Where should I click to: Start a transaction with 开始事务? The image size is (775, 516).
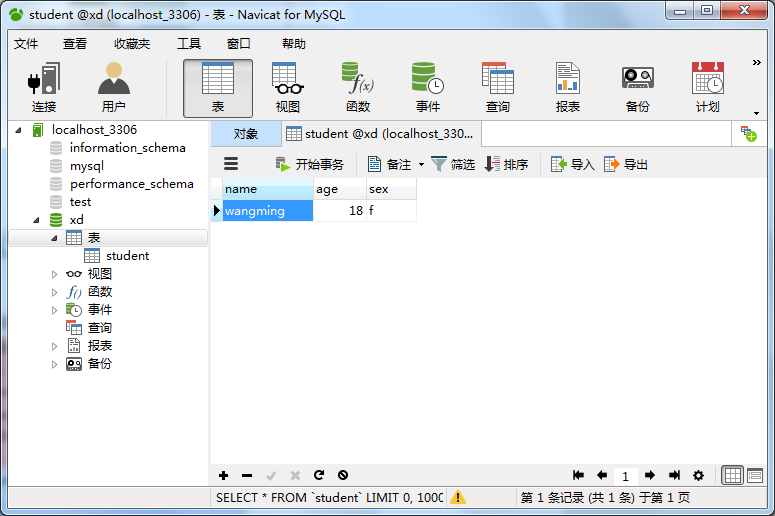coord(309,164)
